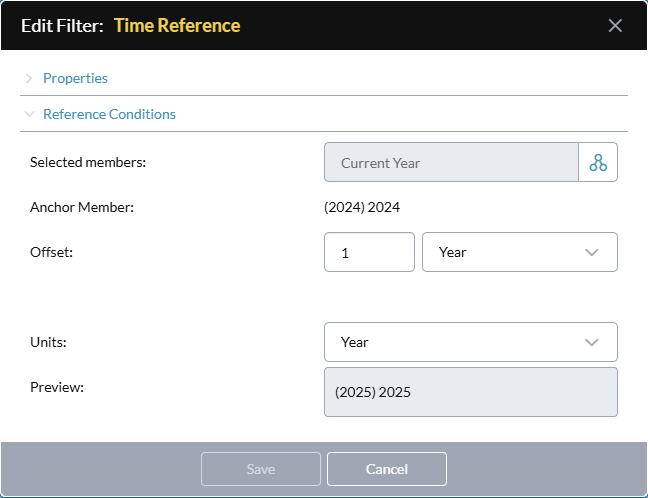This screenshot has height=498, width=648.
Task: Click the Preview box showing 2025
Action: pyautogui.click(x=471, y=392)
